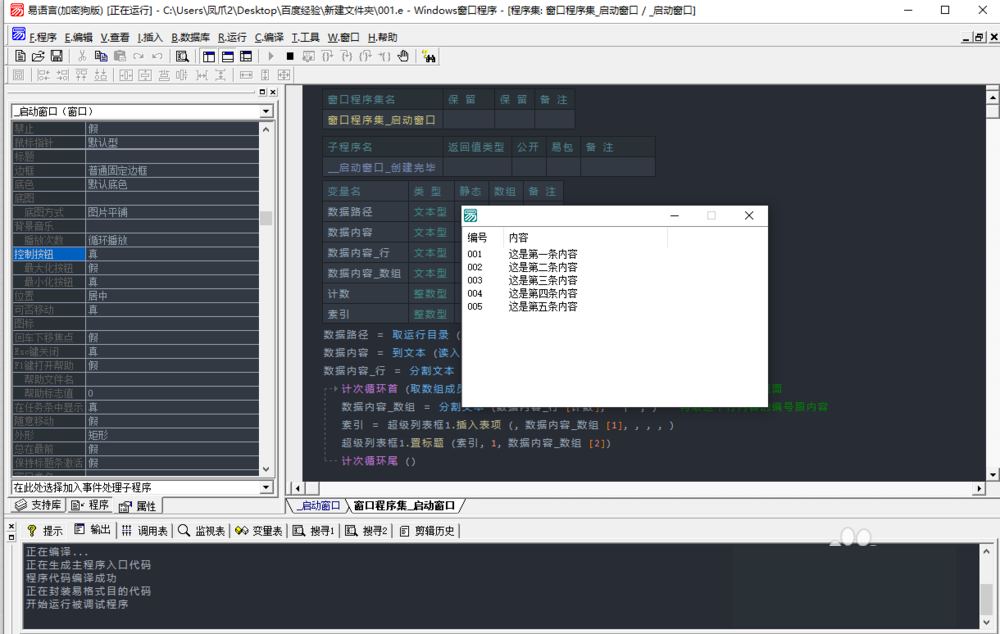Open the I.插入 menu

click(150, 38)
